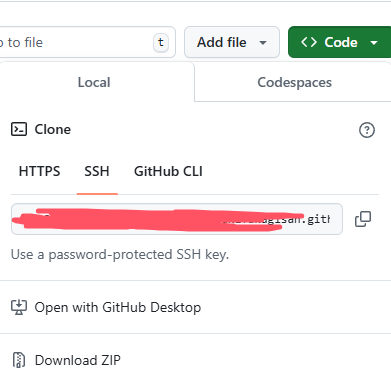
Task: Click the Clone heading text
Action: coord(53,129)
